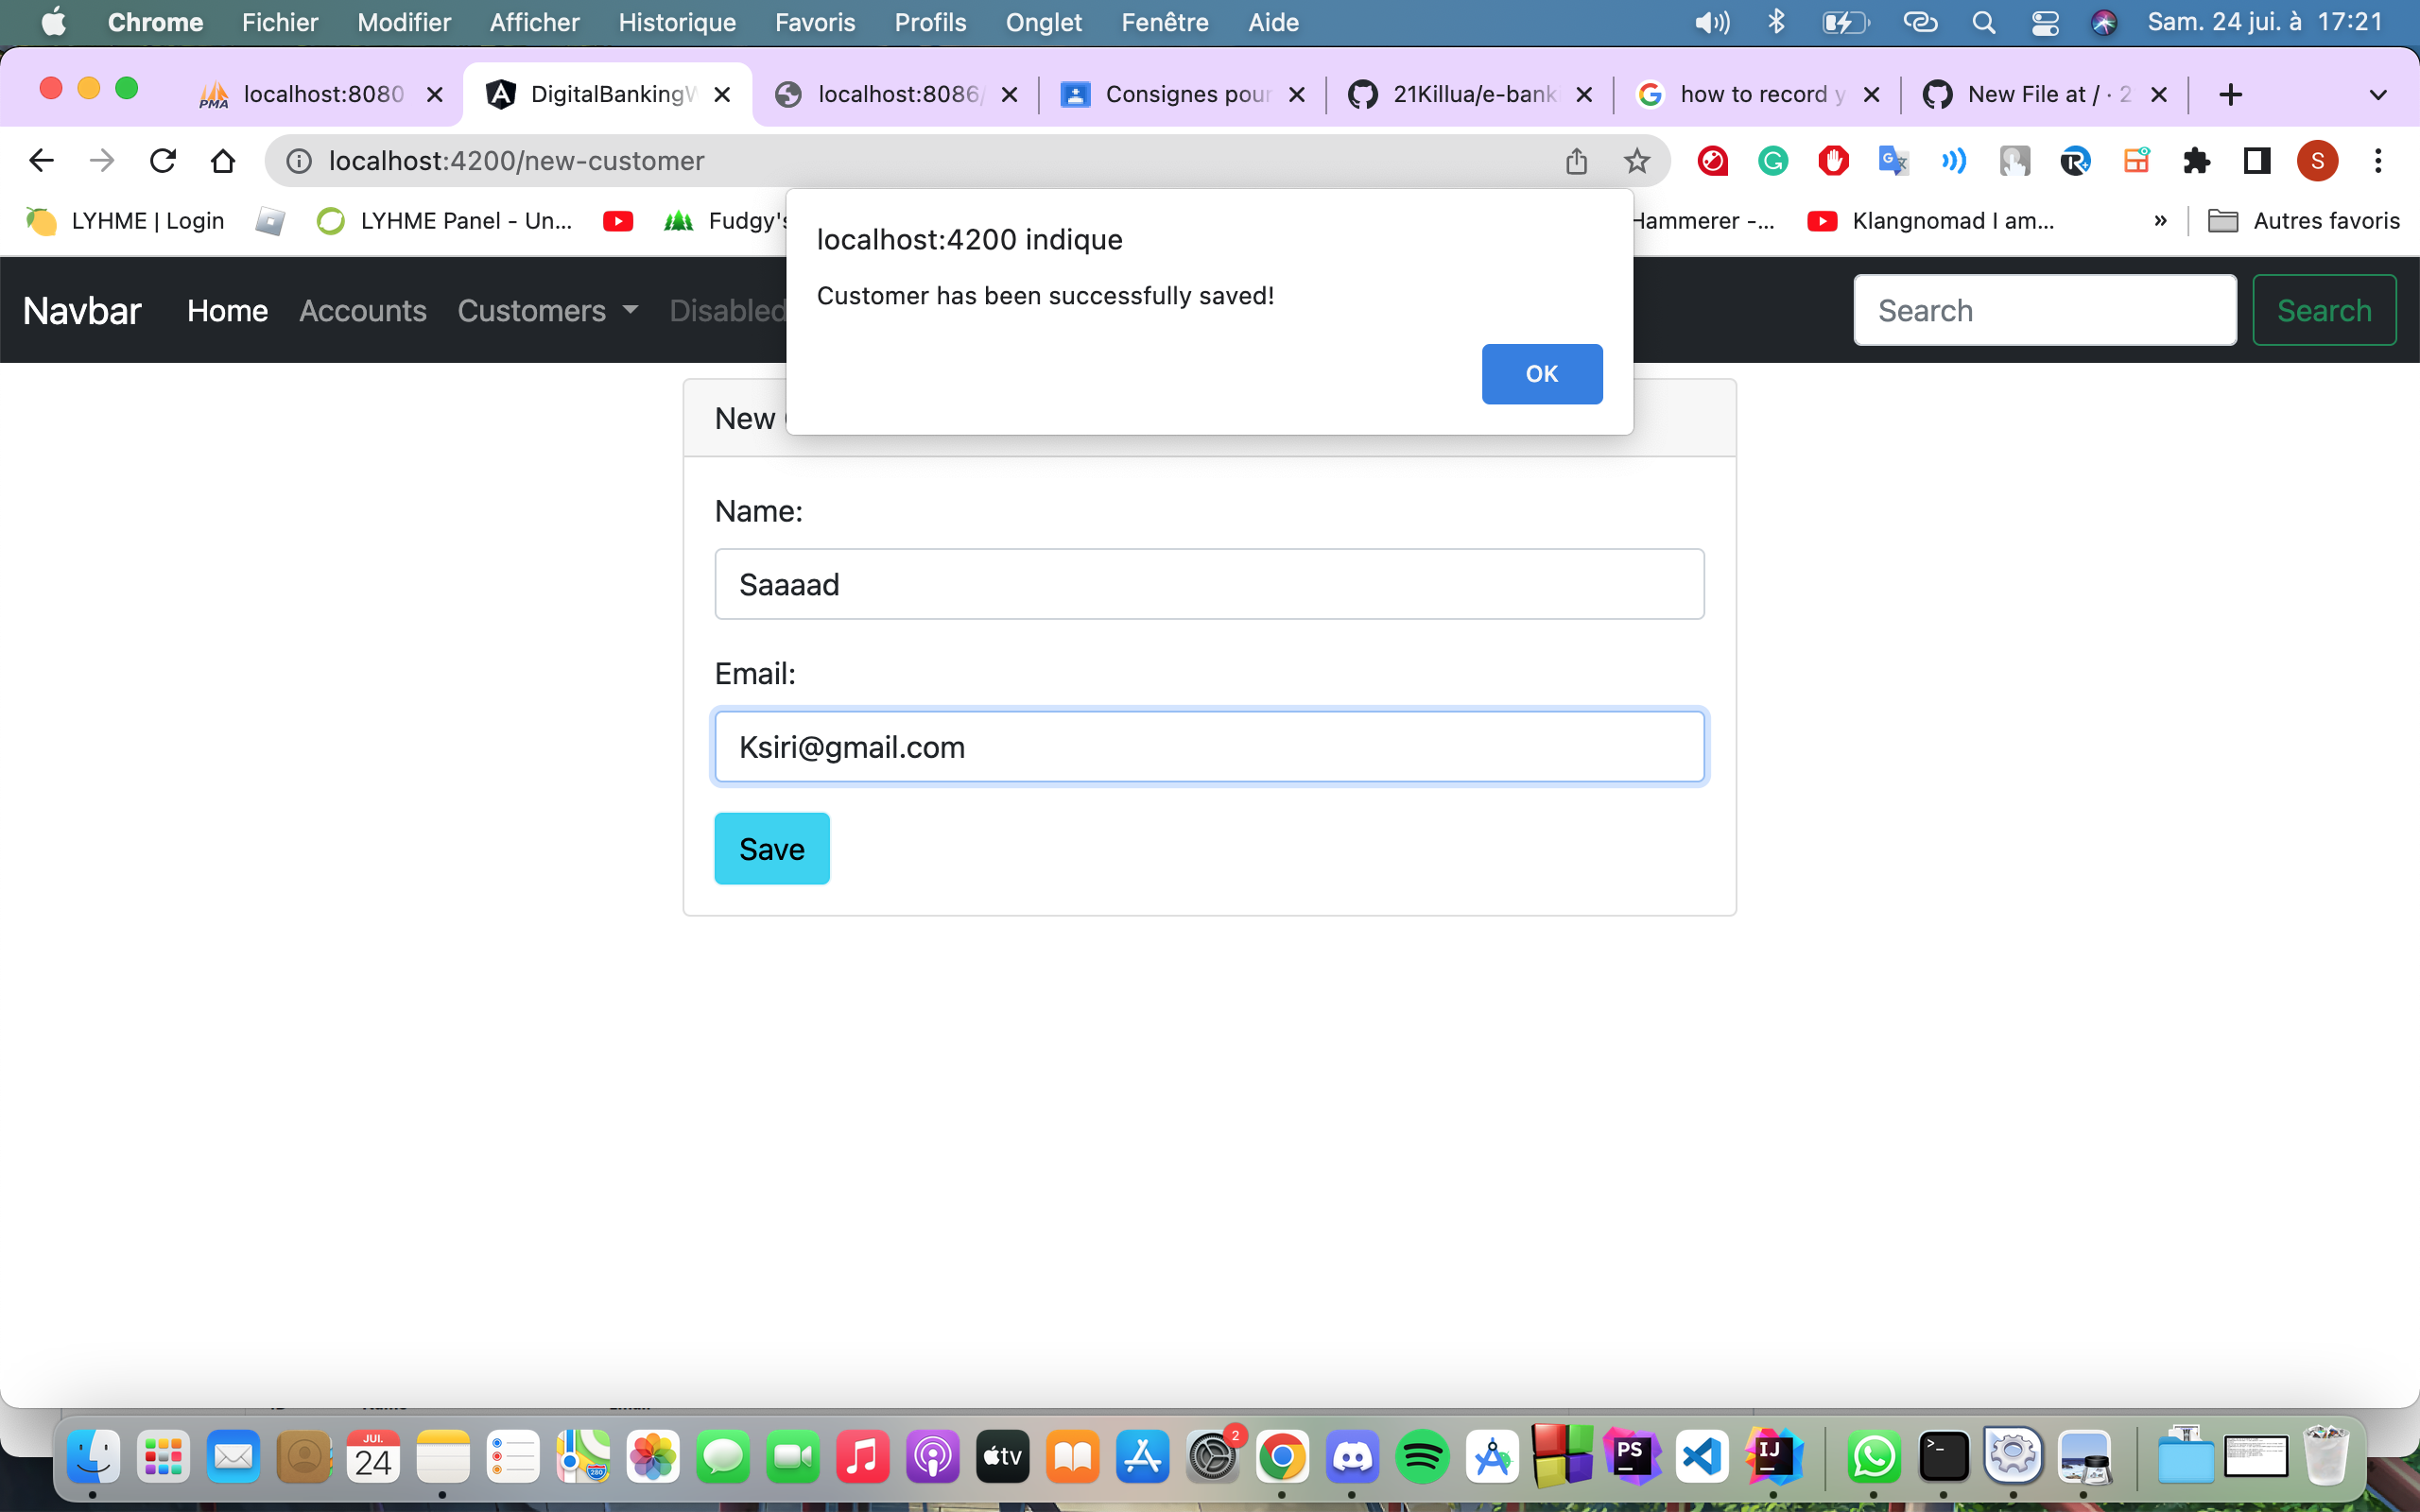Viewport: 2420px width, 1512px height.
Task: Open the Historique menu
Action: pos(676,22)
